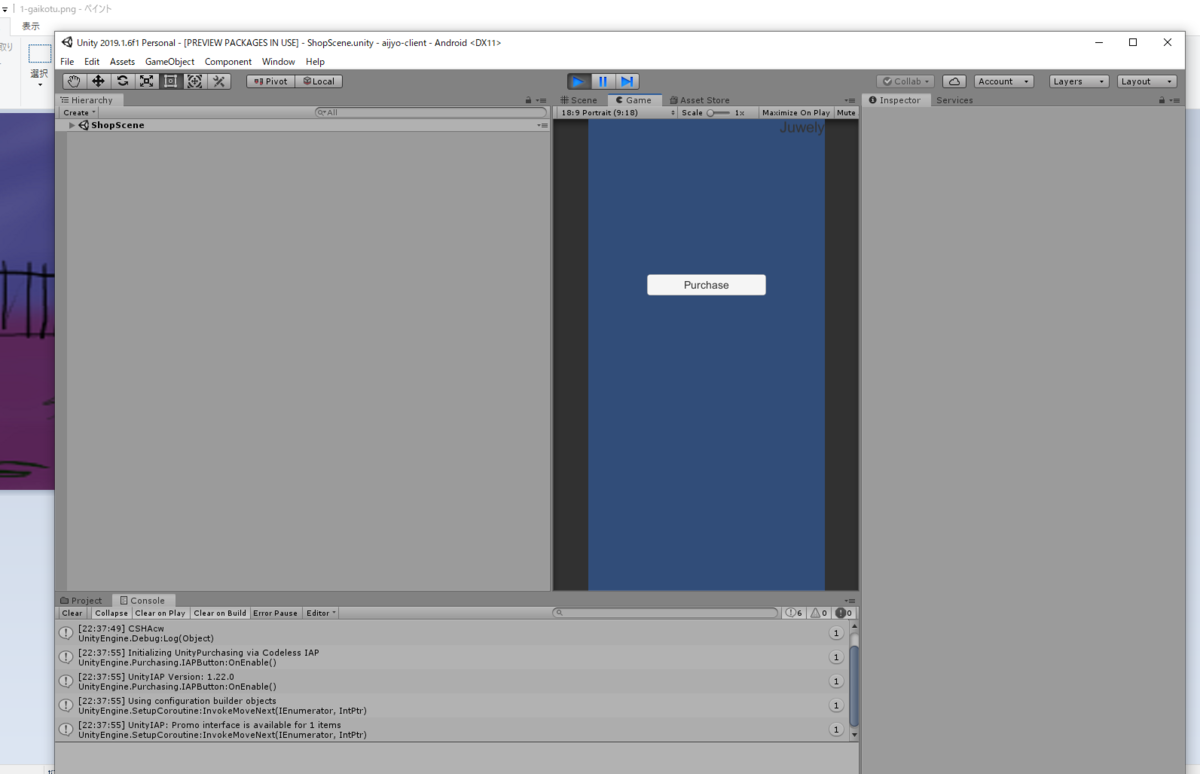This screenshot has width=1200, height=774.
Task: Open the Help menu
Action: [x=315, y=62]
